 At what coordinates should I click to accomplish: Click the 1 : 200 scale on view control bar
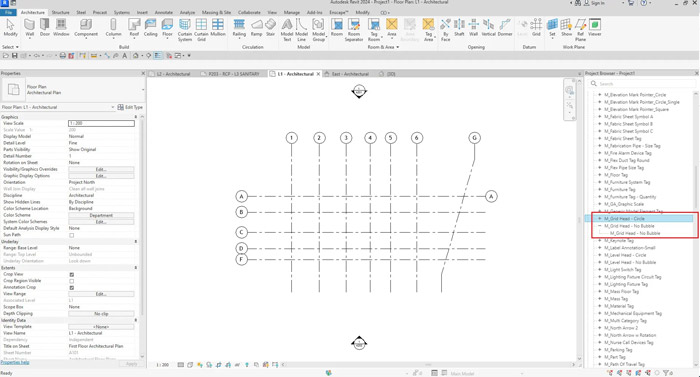[x=162, y=365]
